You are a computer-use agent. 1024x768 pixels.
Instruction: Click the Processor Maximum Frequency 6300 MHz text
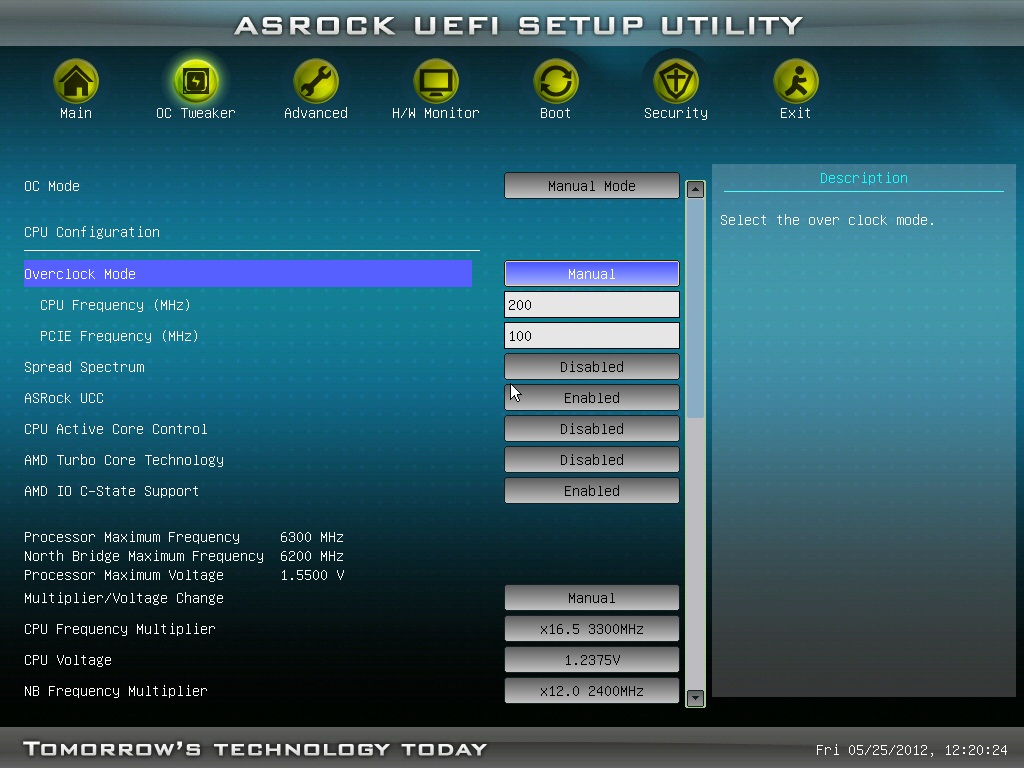point(184,537)
